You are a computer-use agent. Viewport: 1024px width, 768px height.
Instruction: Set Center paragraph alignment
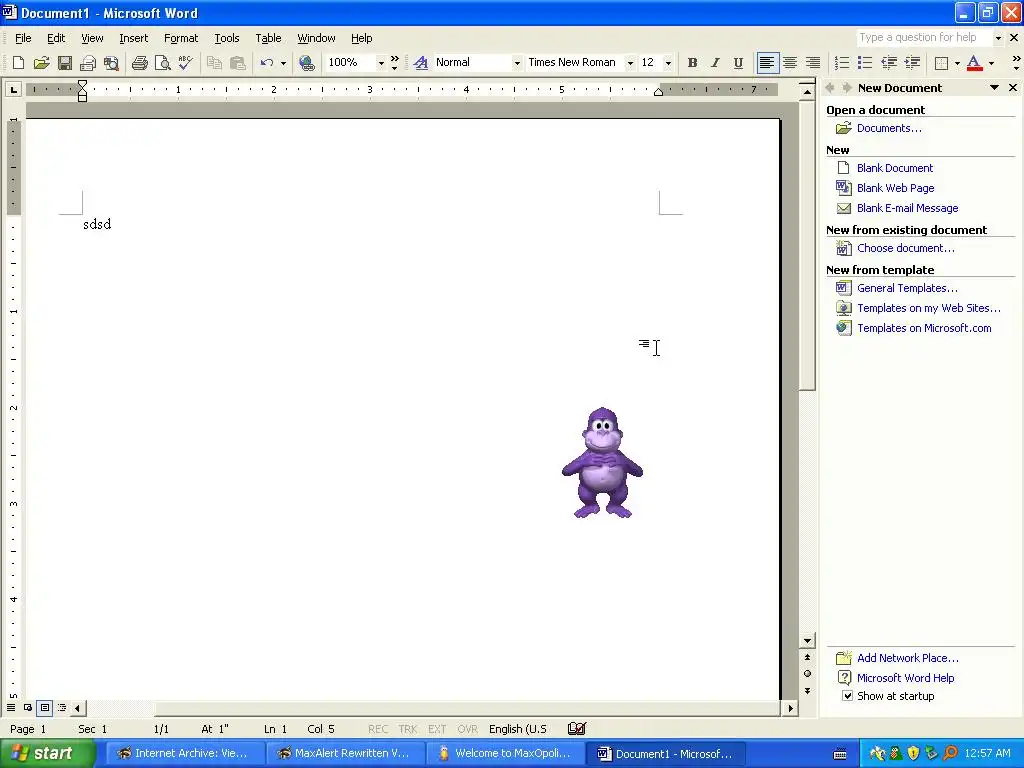click(x=790, y=63)
